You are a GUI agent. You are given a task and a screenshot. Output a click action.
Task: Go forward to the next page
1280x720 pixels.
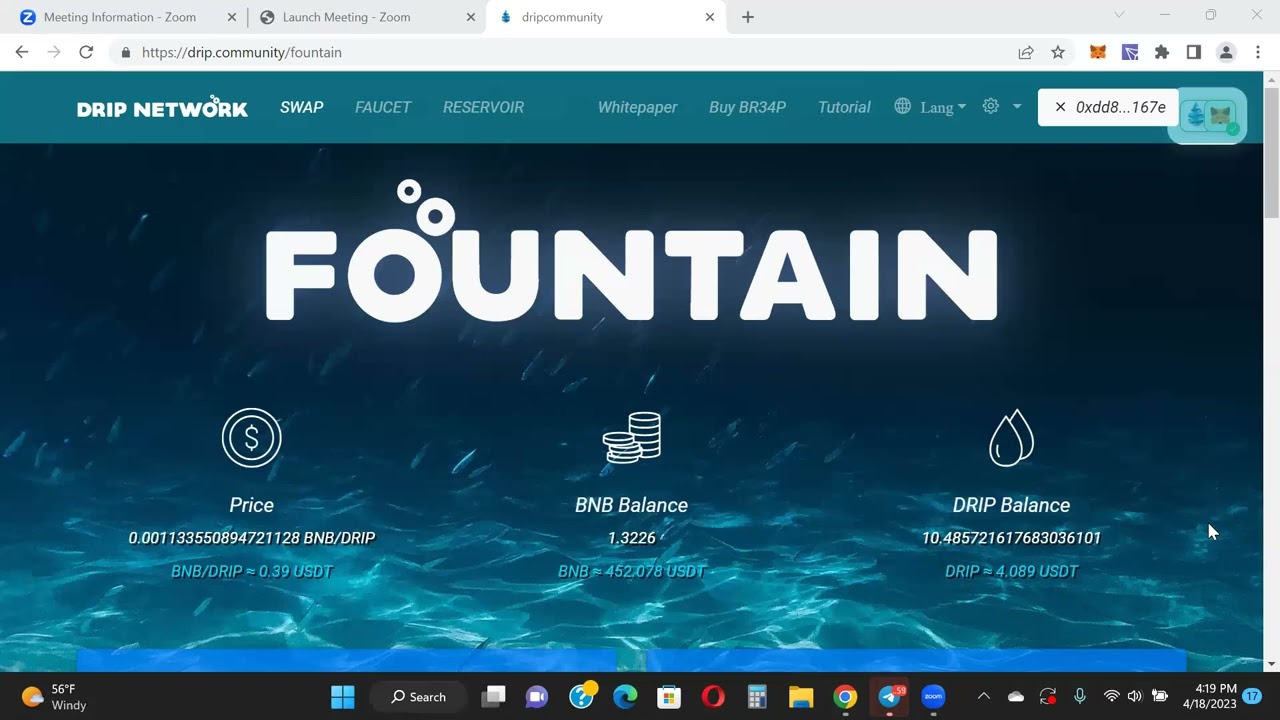click(54, 52)
